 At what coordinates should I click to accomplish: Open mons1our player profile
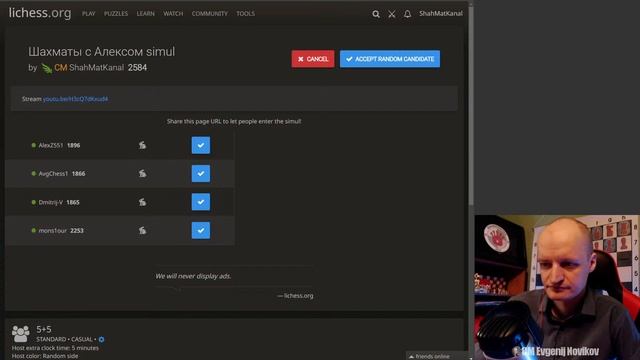52,231
